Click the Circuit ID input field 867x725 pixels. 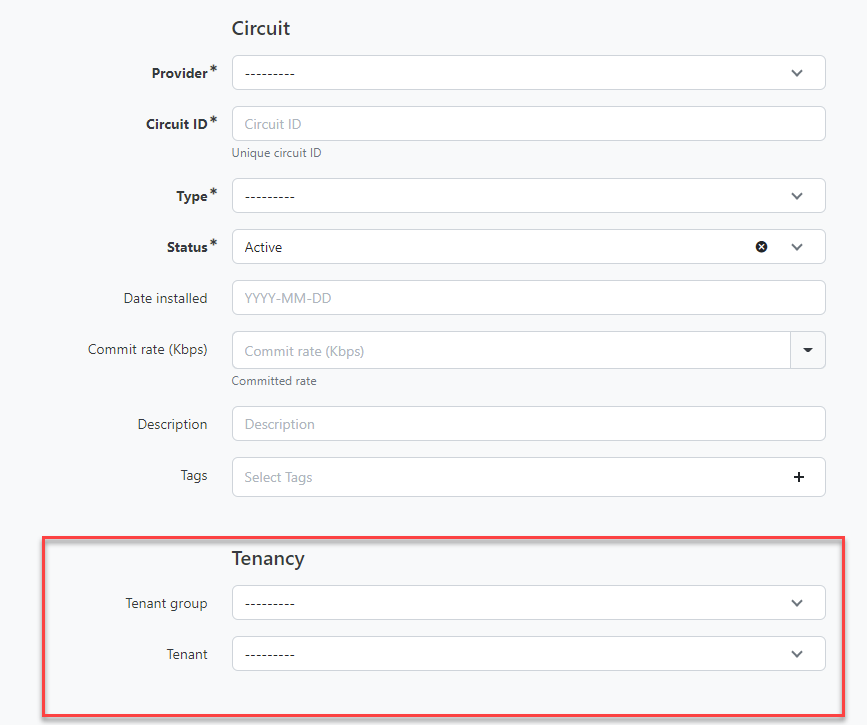pyautogui.click(x=529, y=123)
